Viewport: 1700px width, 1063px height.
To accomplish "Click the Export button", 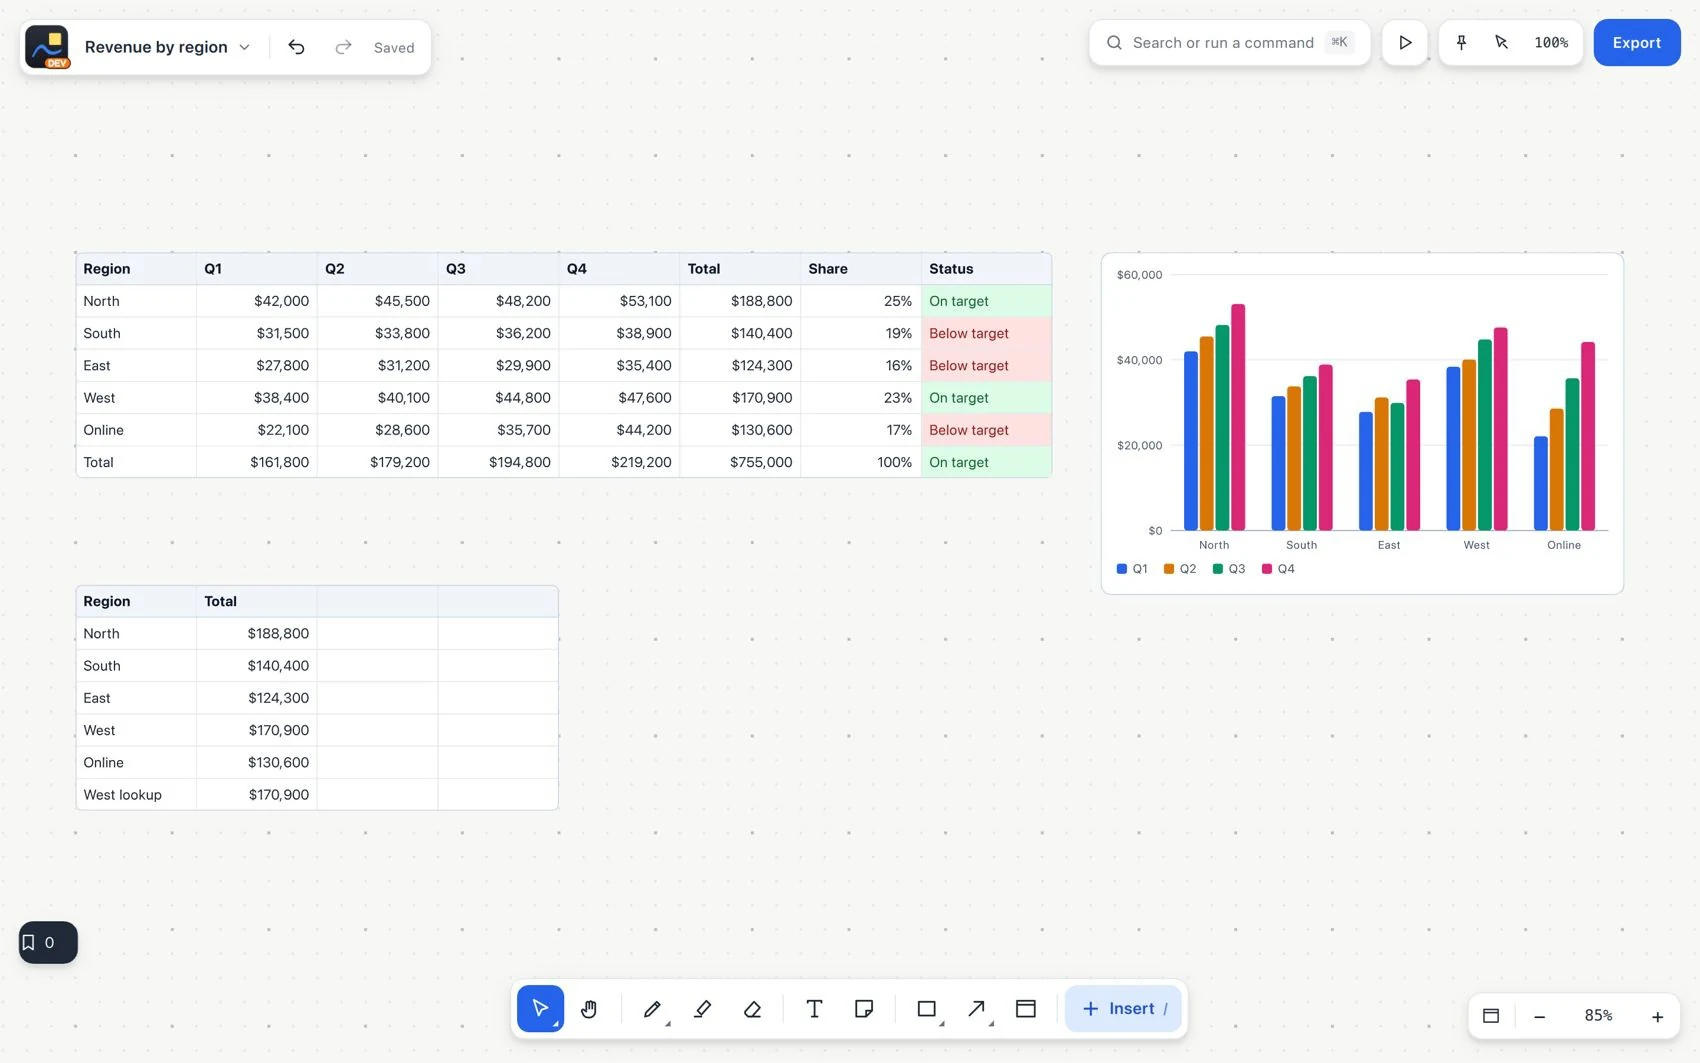I will click(x=1636, y=42).
